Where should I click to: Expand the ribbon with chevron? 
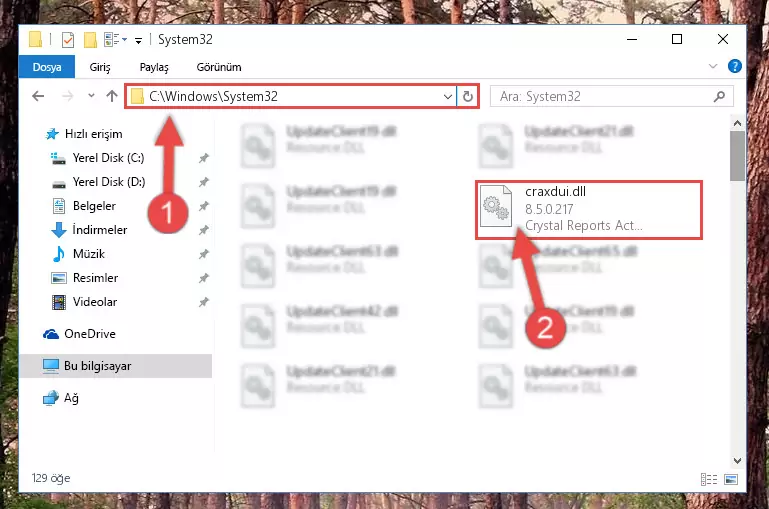click(x=713, y=66)
